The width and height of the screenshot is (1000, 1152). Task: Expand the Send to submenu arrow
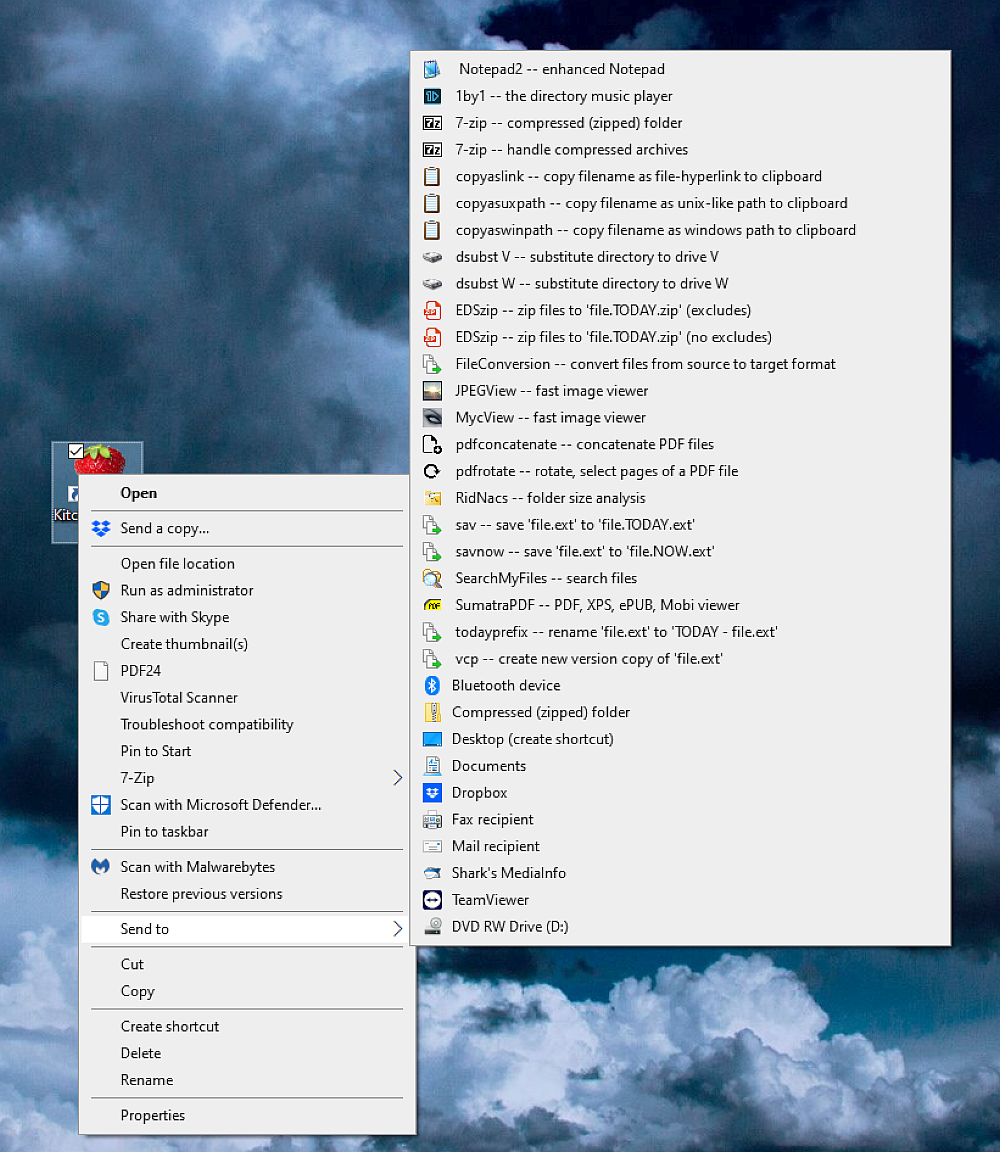[x=398, y=929]
